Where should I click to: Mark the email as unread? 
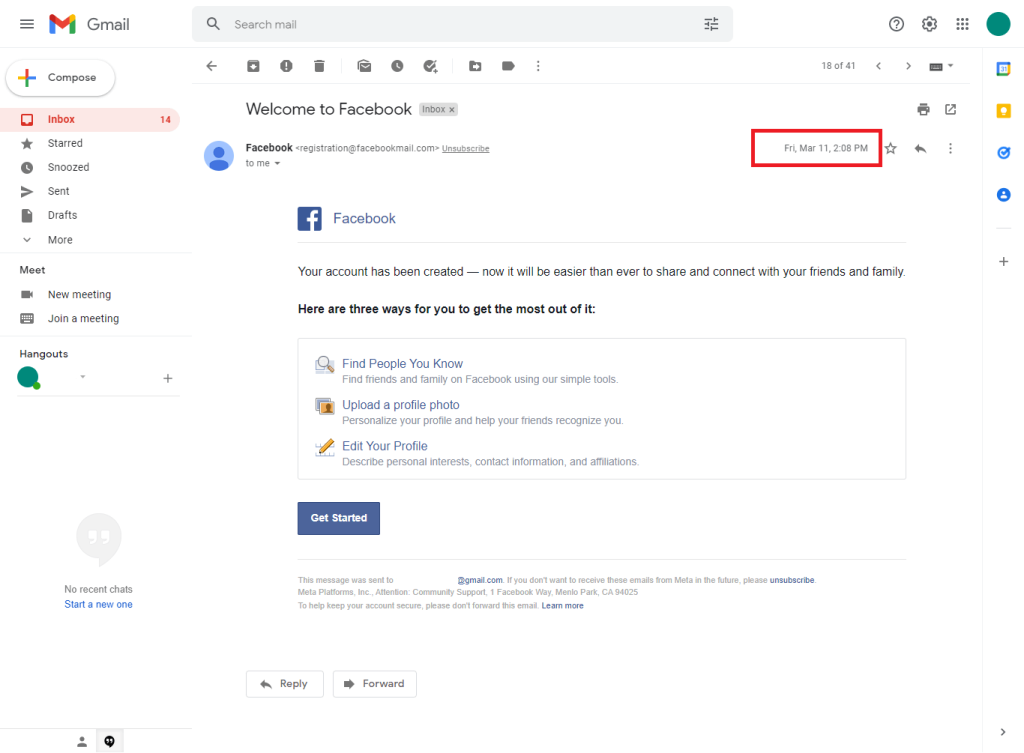pyautogui.click(x=364, y=66)
